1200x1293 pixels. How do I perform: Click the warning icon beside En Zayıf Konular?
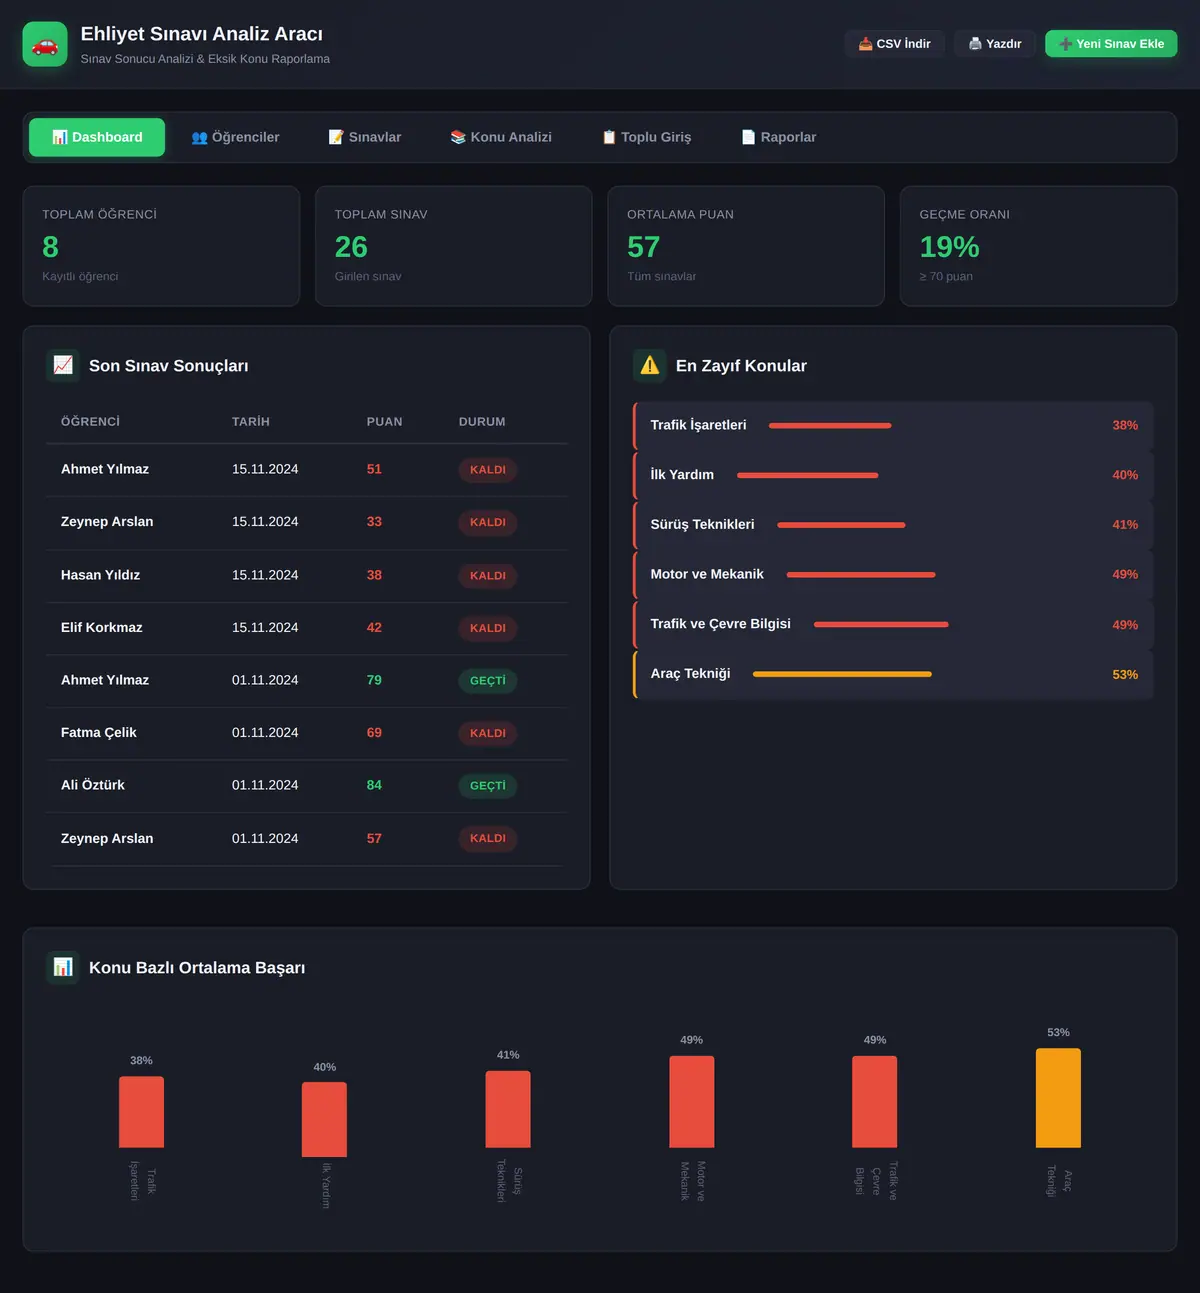coord(650,365)
